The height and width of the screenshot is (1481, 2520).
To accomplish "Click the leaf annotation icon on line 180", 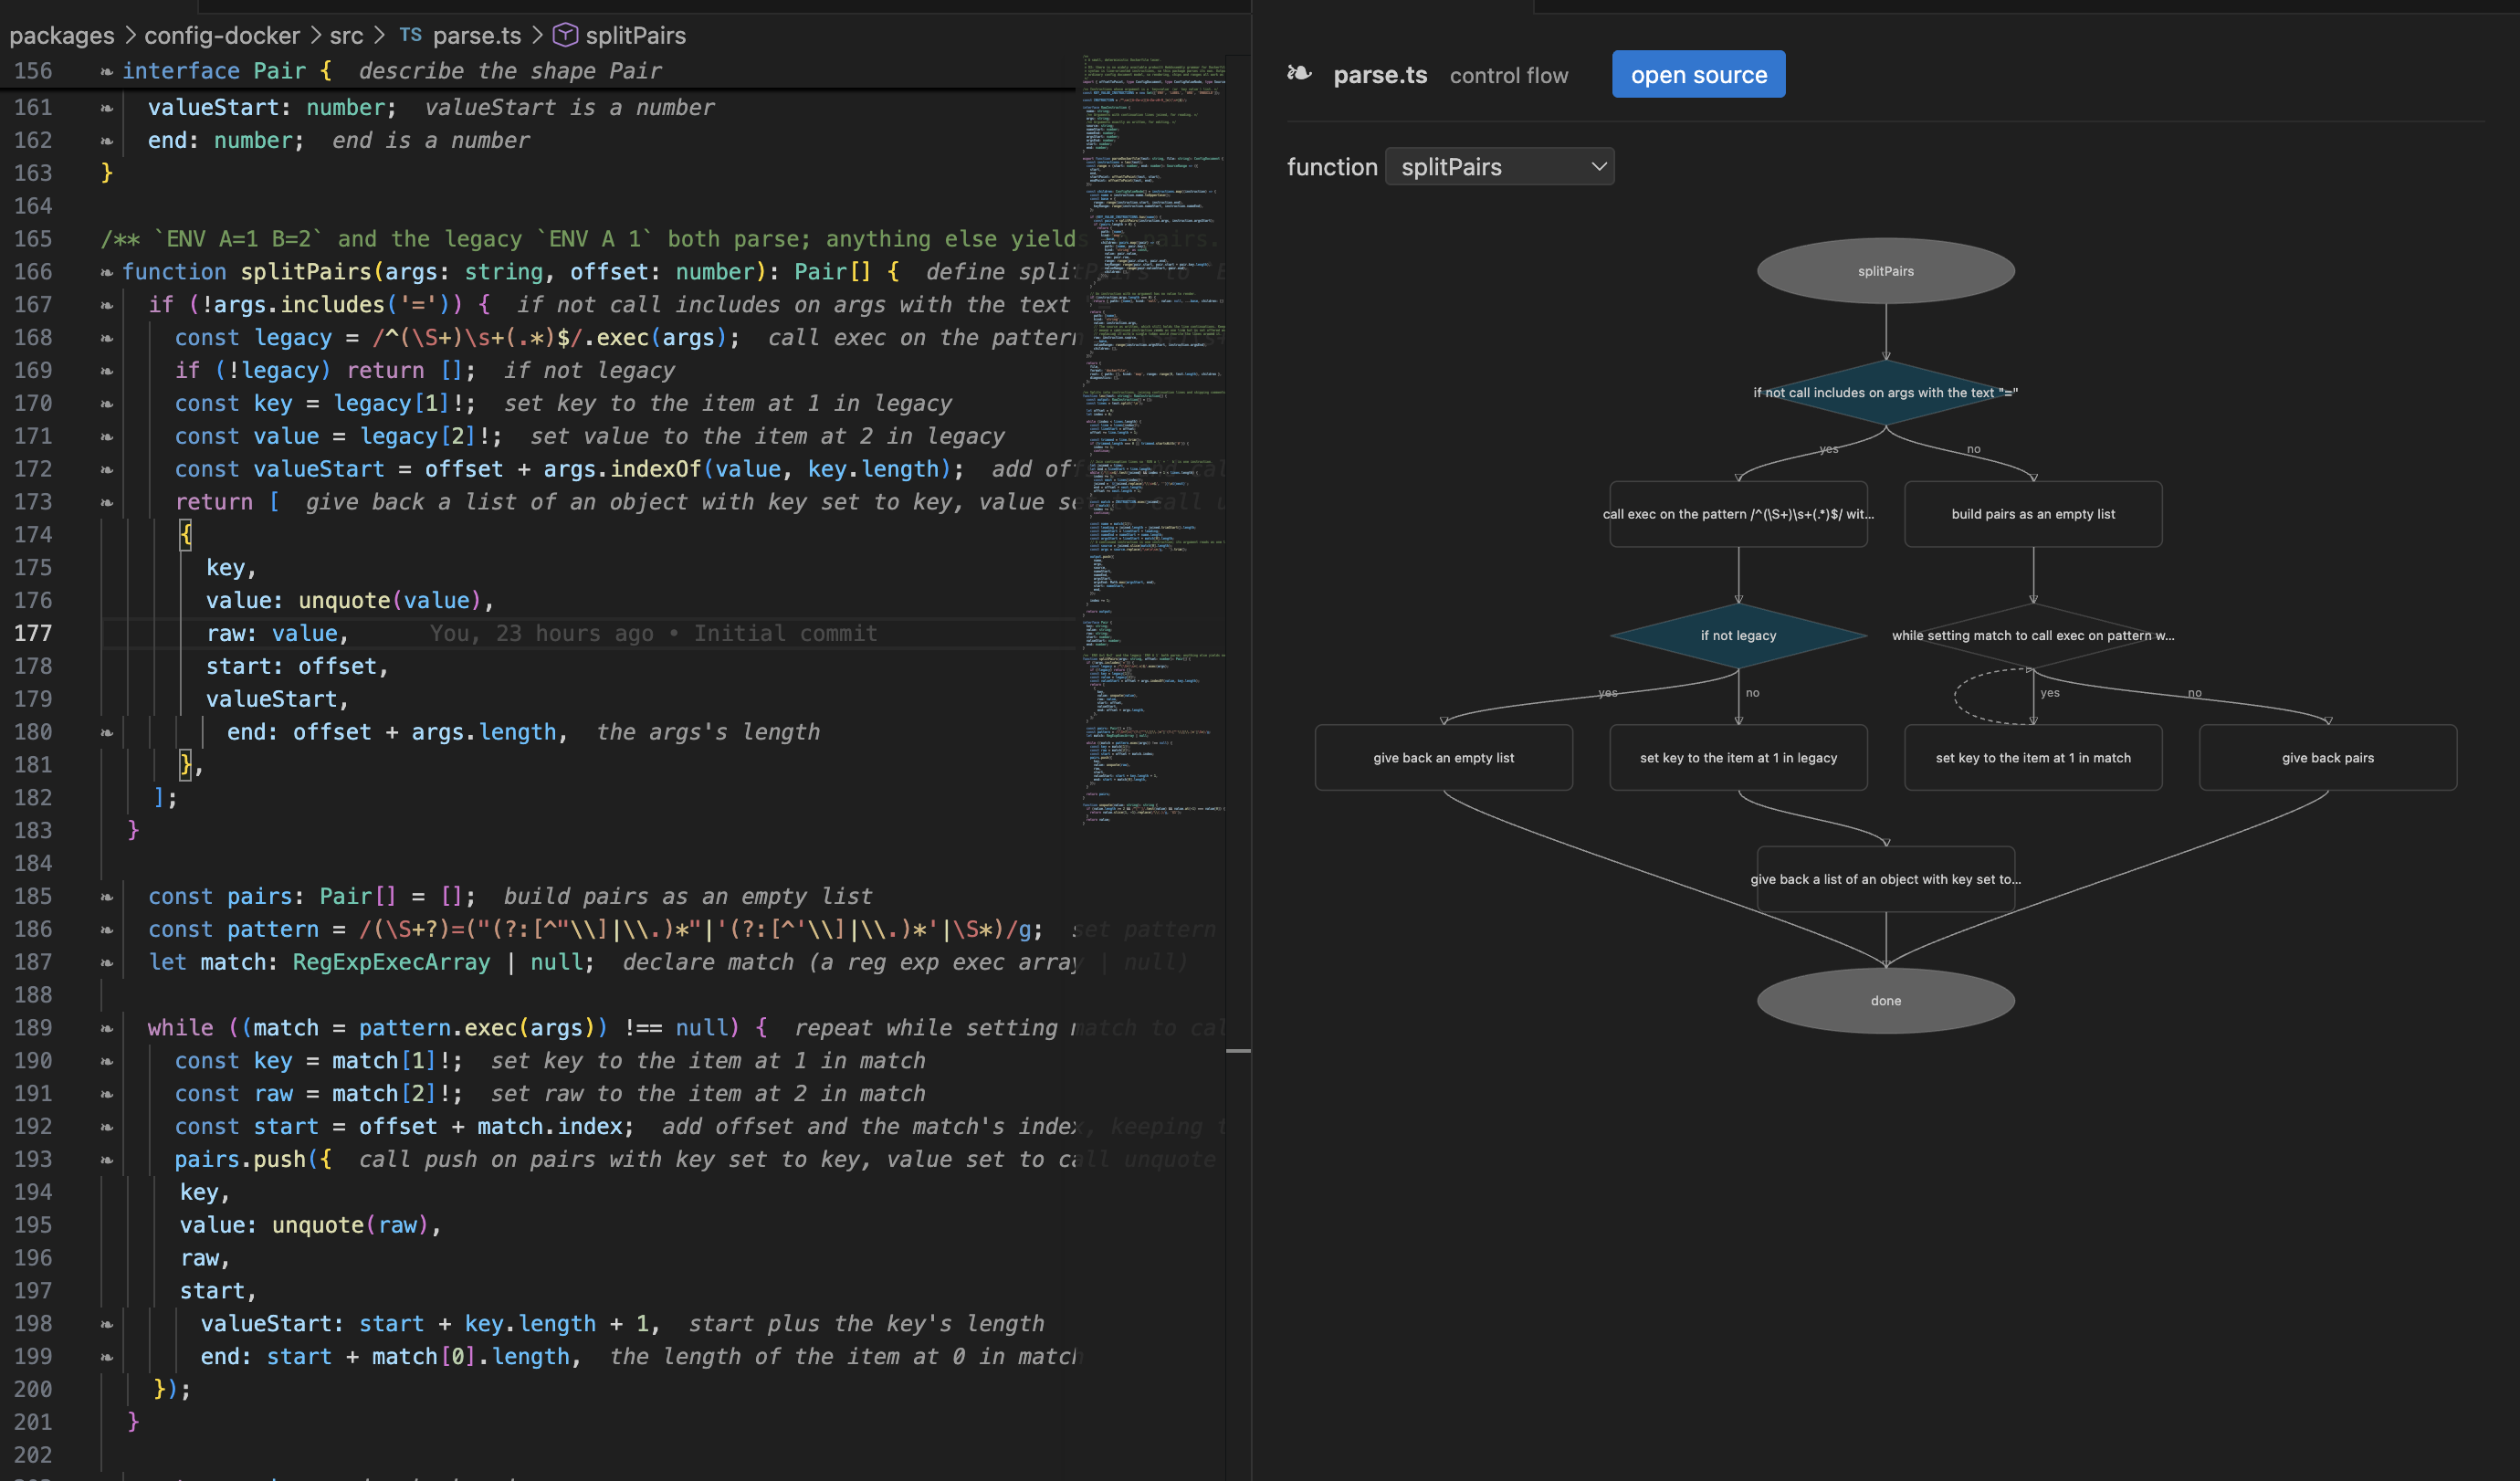I will [107, 733].
